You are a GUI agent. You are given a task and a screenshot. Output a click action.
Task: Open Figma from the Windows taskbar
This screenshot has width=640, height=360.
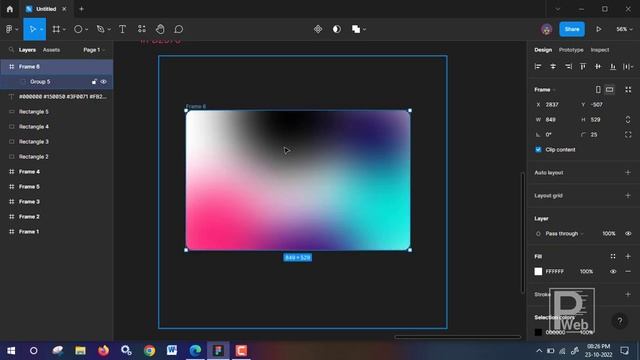pos(218,351)
